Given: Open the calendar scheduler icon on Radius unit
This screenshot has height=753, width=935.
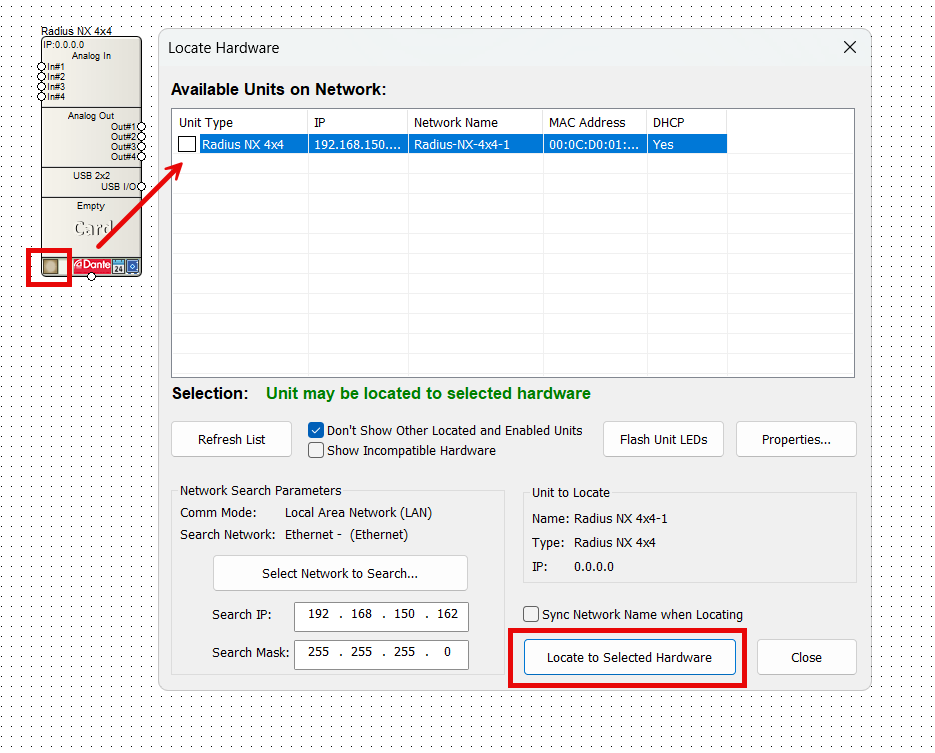Looking at the screenshot, I should click(118, 267).
